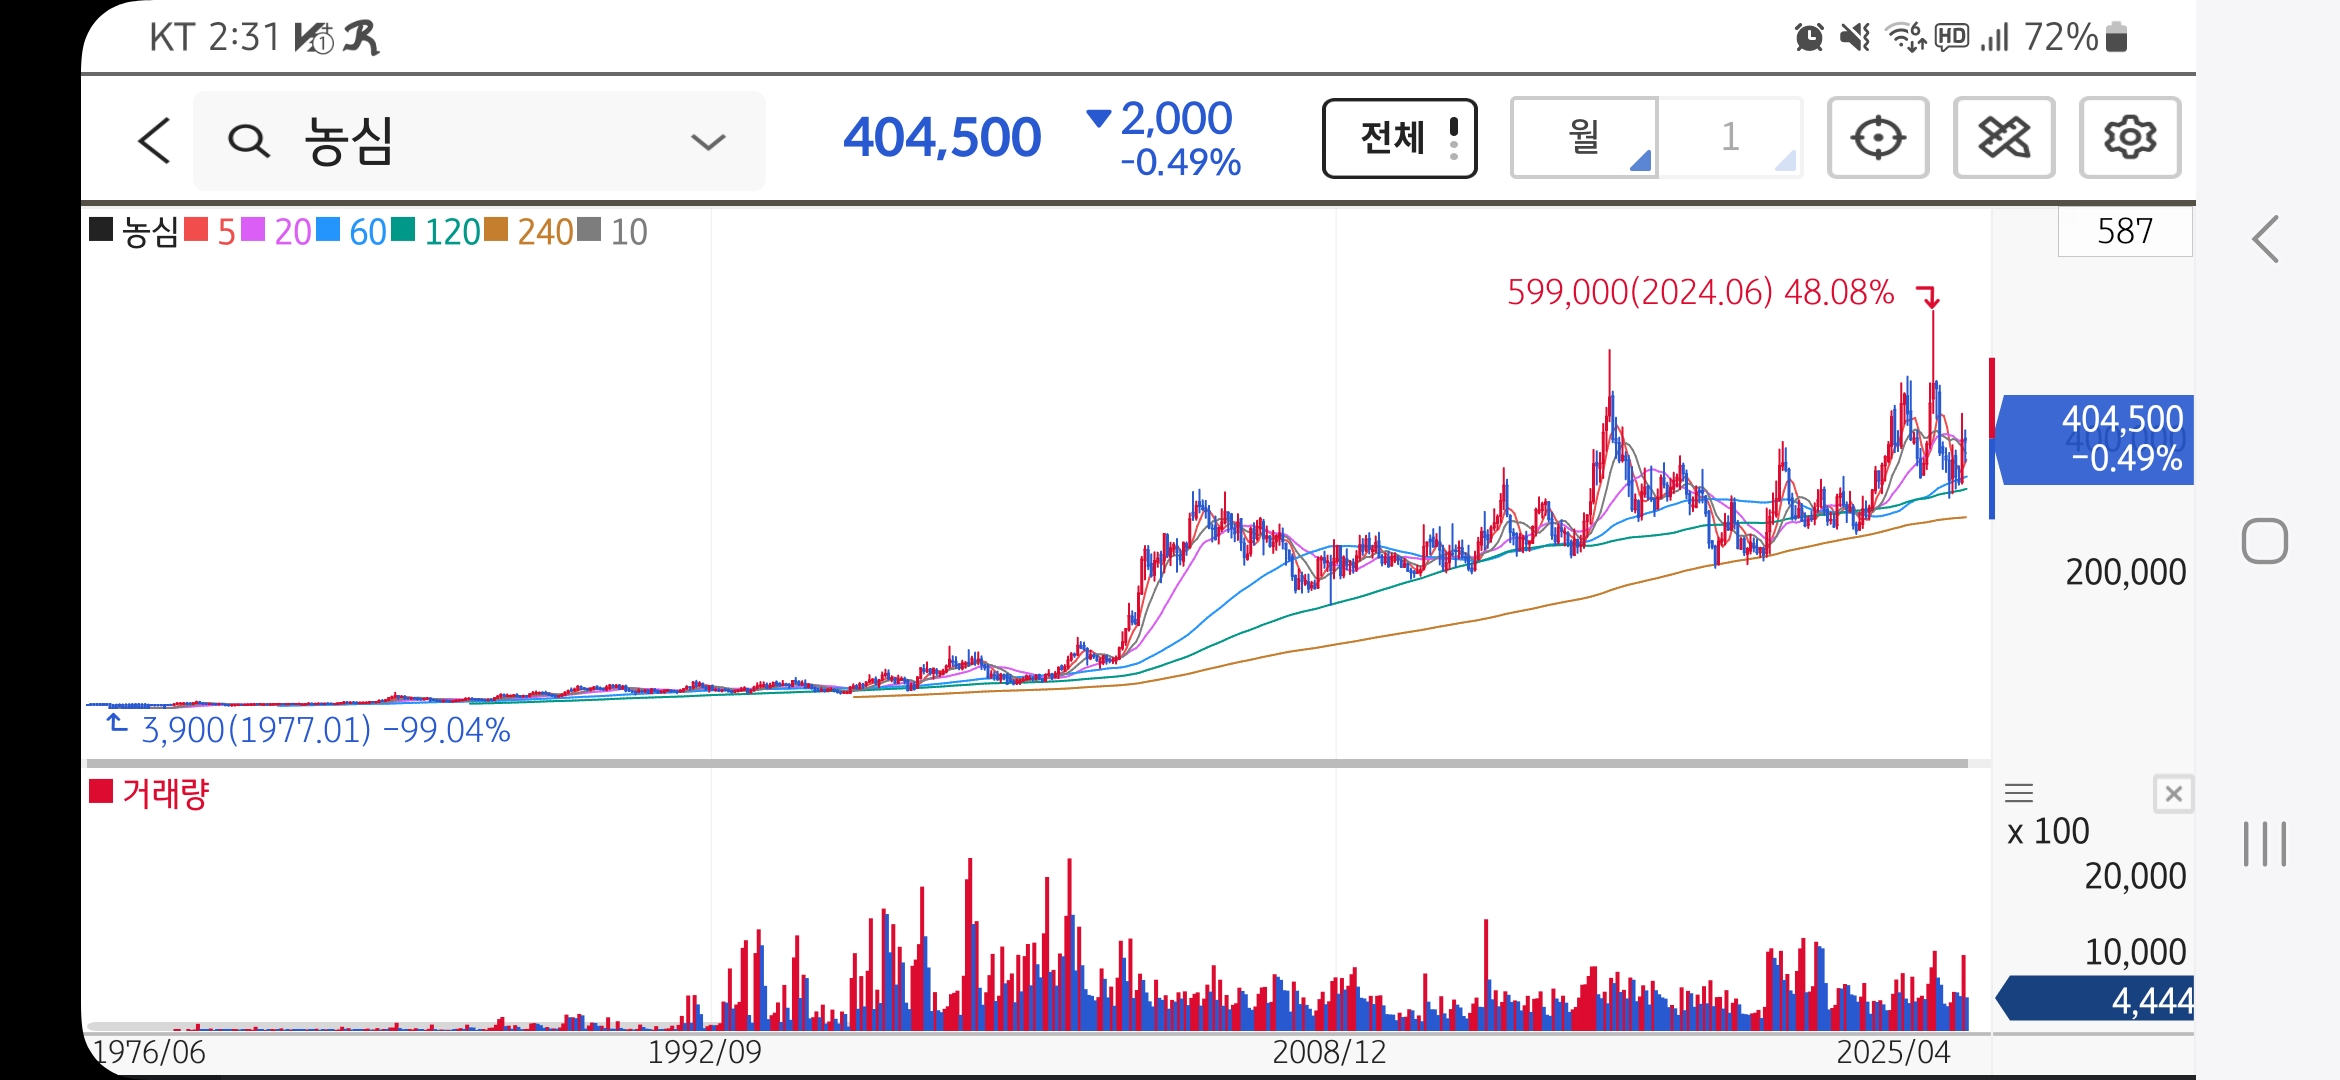Viewport: 2340px width, 1080px height.
Task: Tap the Android recent apps bars
Action: [x=2264, y=844]
